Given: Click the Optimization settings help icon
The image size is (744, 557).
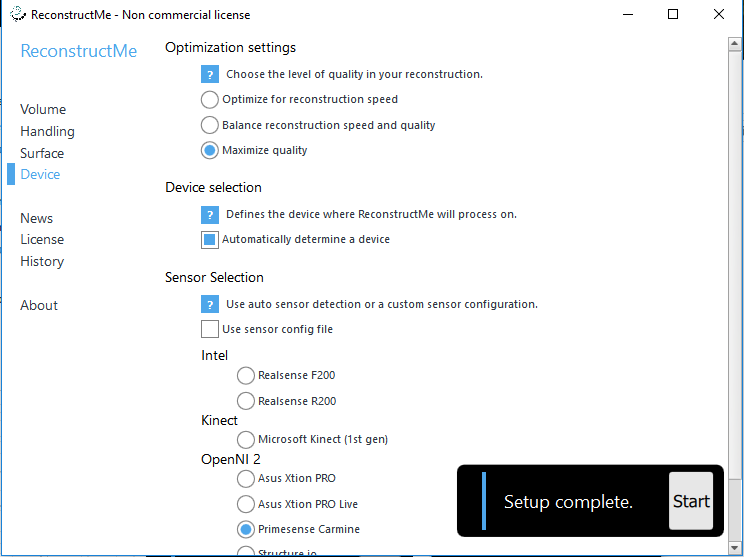Looking at the screenshot, I should pyautogui.click(x=210, y=74).
